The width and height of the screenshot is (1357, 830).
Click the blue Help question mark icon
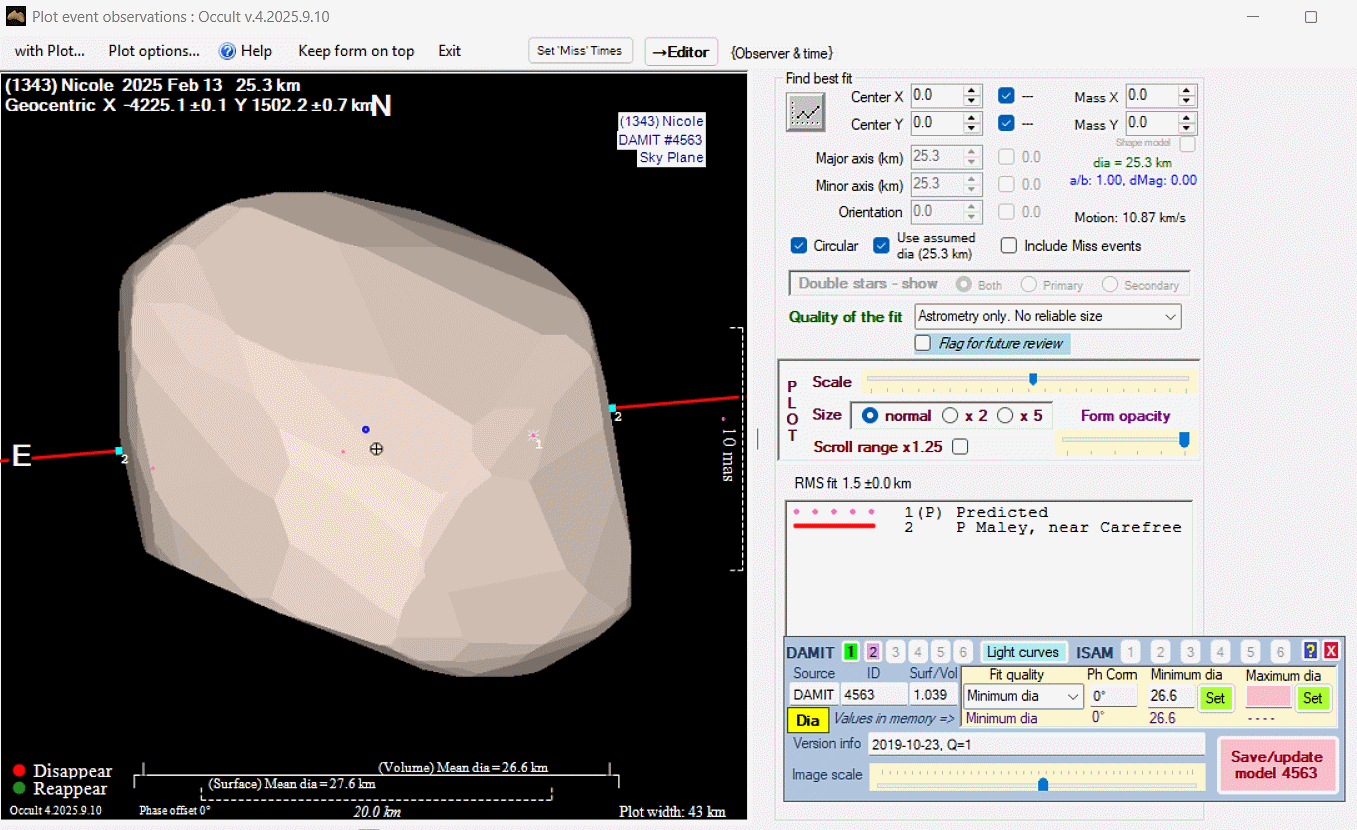tap(227, 51)
